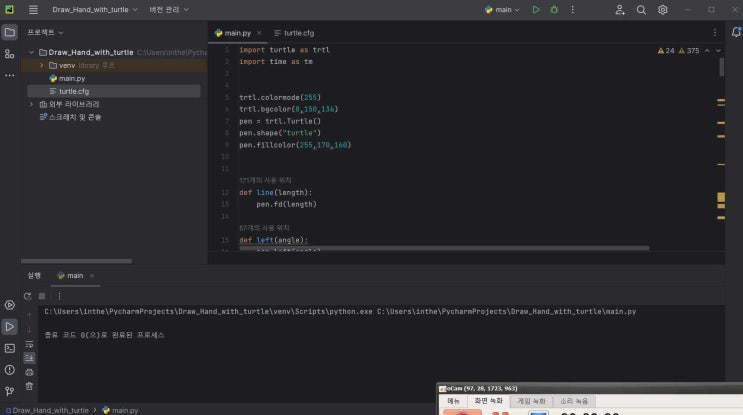Toggle soft-wrap in the run console
The height and width of the screenshot is (415, 743).
tap(29, 344)
